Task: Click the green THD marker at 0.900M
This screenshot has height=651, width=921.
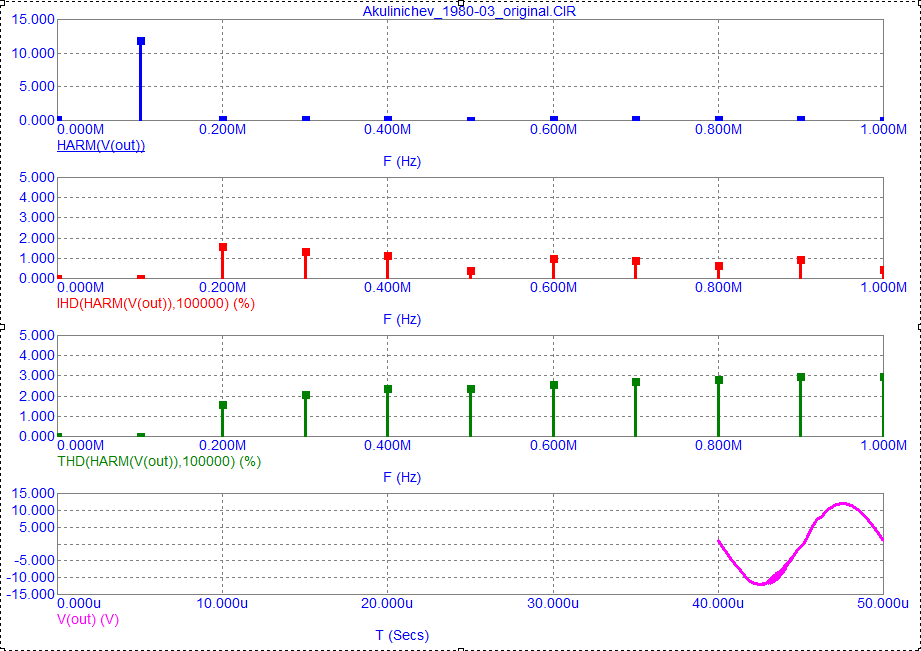Action: [801, 377]
